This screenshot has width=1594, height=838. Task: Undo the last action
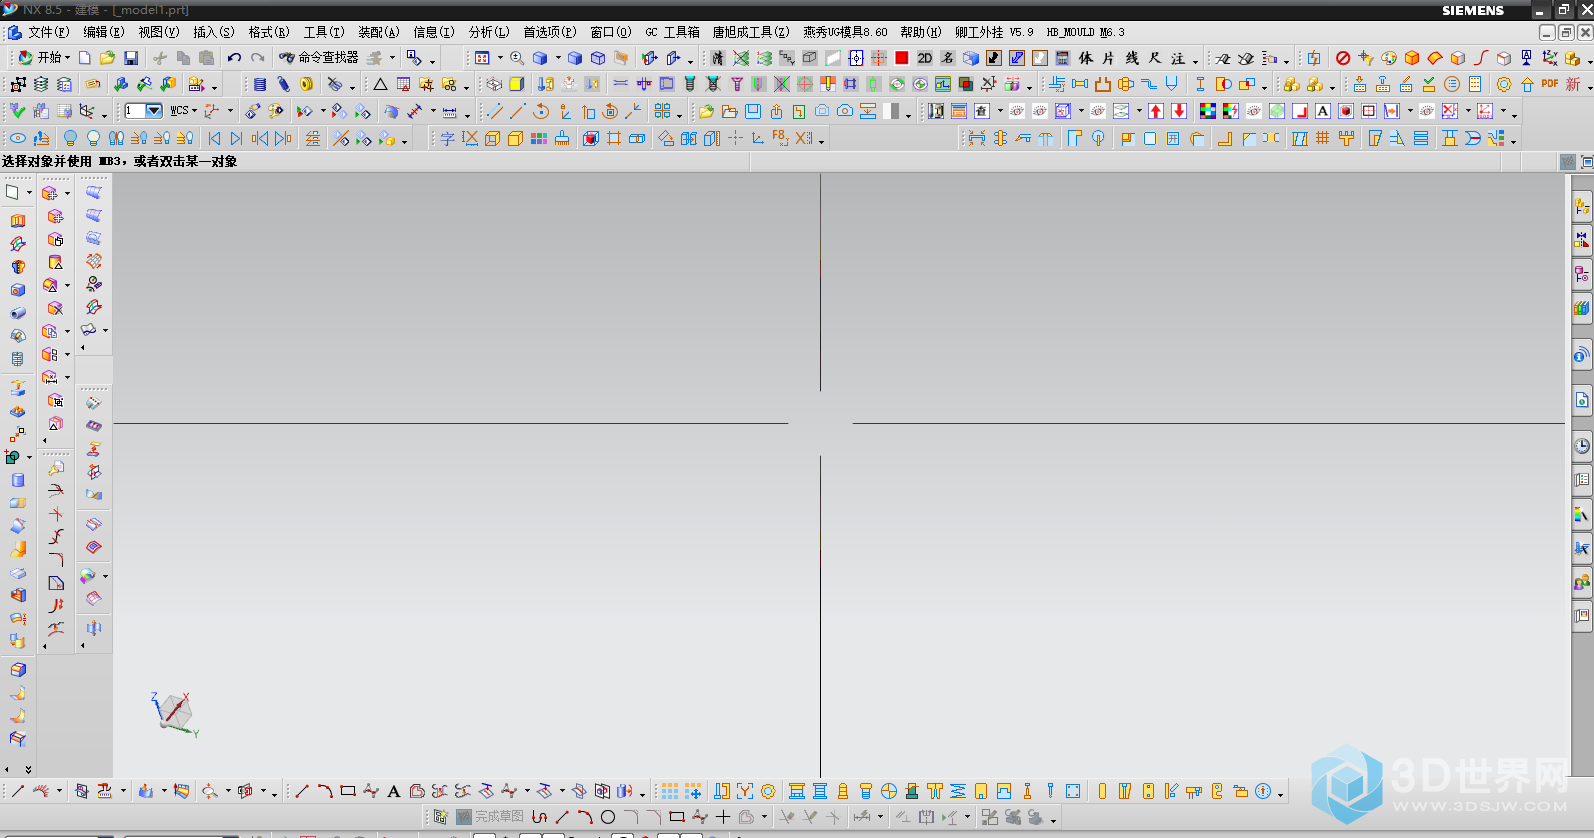coord(234,58)
